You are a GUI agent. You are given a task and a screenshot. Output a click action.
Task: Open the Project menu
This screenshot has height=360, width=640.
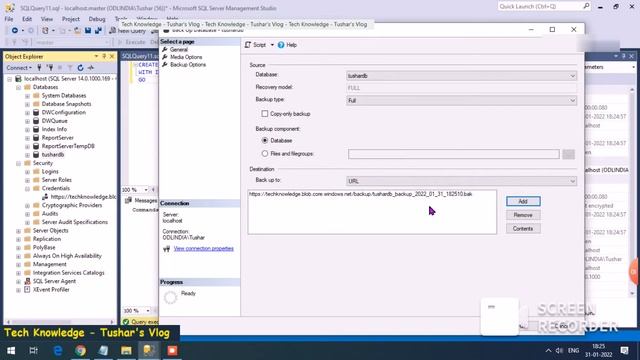[x=71, y=19]
